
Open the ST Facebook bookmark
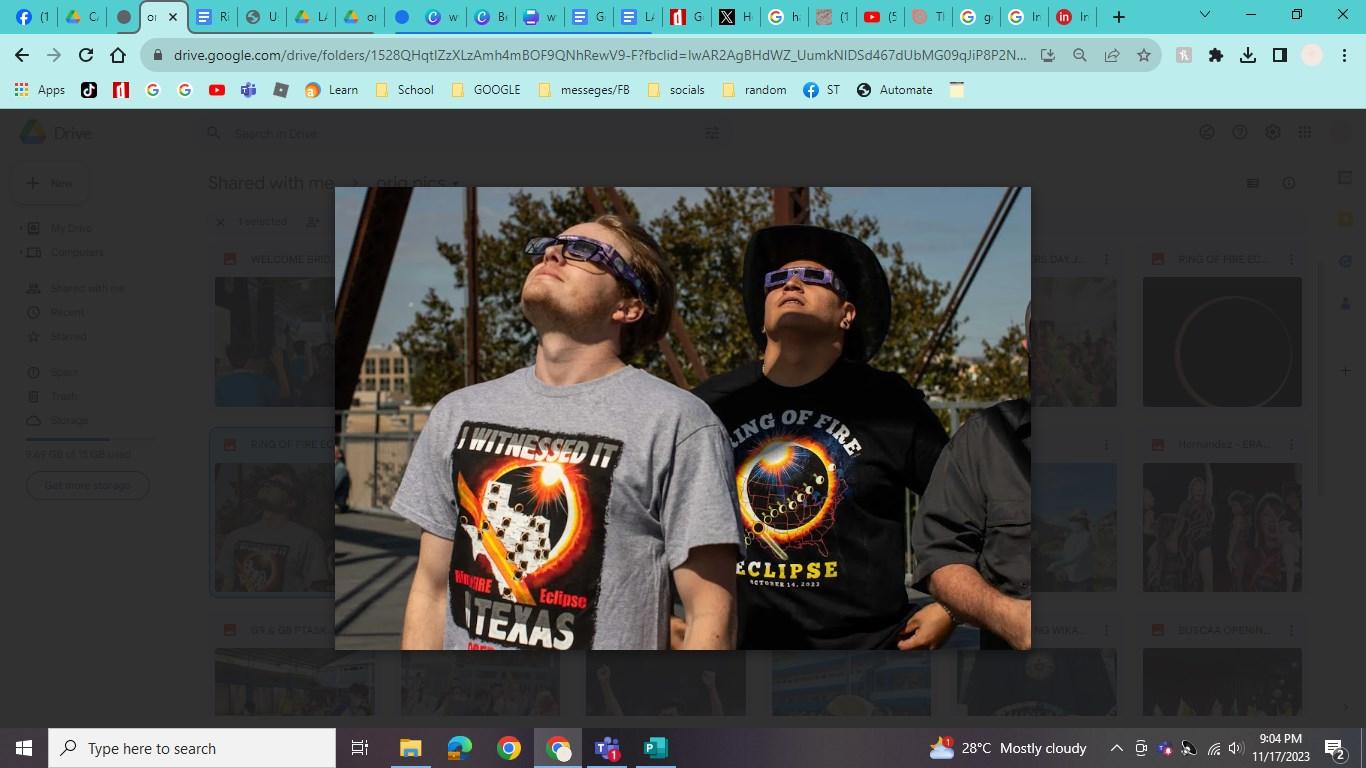[822, 90]
